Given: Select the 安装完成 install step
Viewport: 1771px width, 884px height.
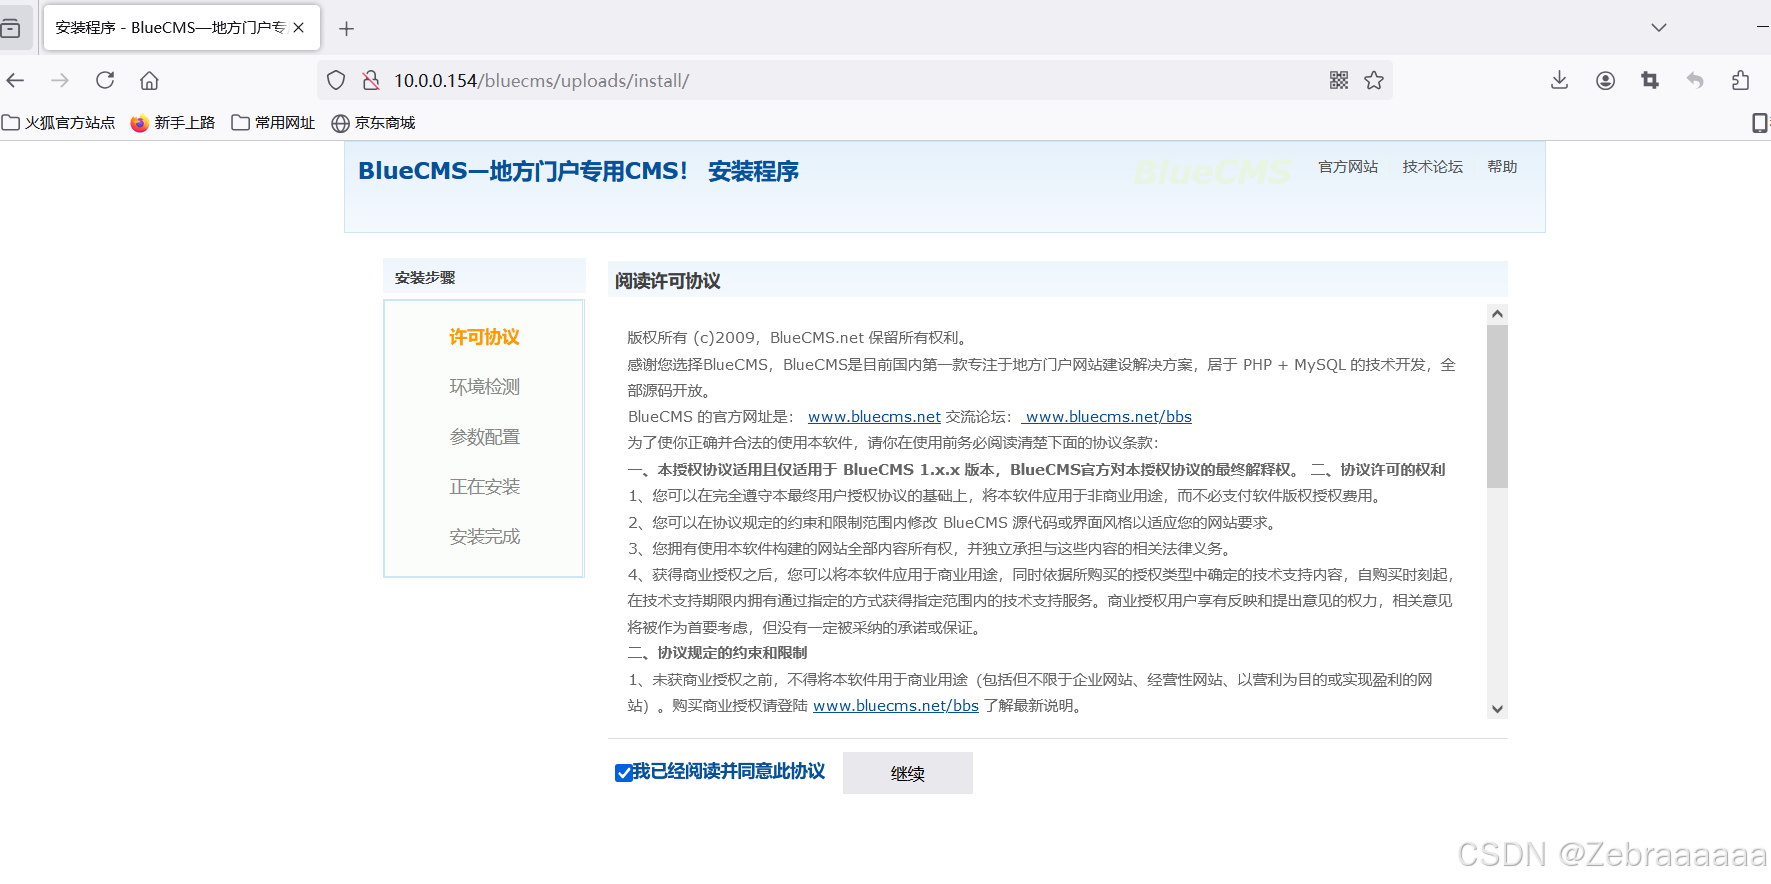Looking at the screenshot, I should tap(484, 537).
